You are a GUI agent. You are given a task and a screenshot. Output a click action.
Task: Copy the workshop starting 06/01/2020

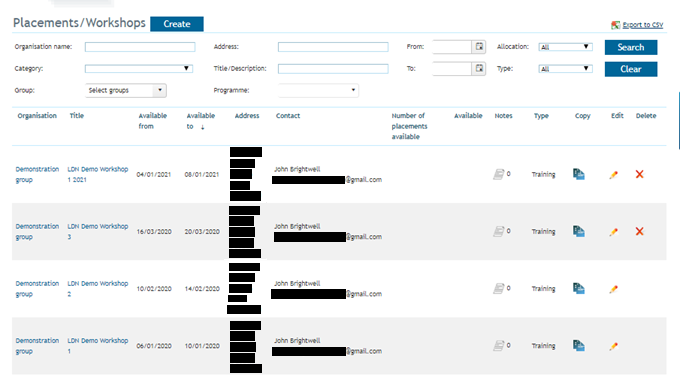click(x=579, y=346)
